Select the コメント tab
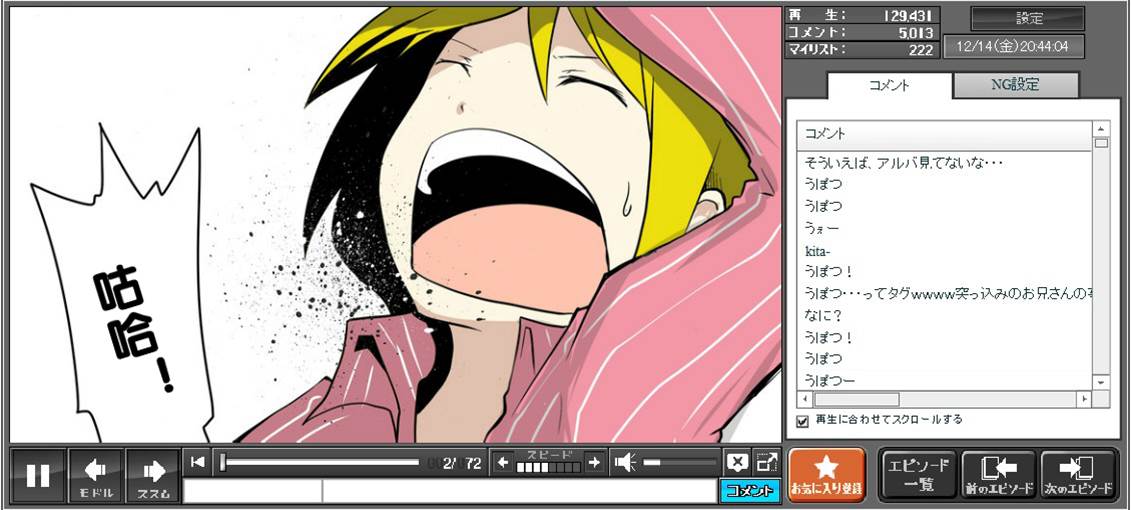1131x510 pixels. tap(888, 85)
